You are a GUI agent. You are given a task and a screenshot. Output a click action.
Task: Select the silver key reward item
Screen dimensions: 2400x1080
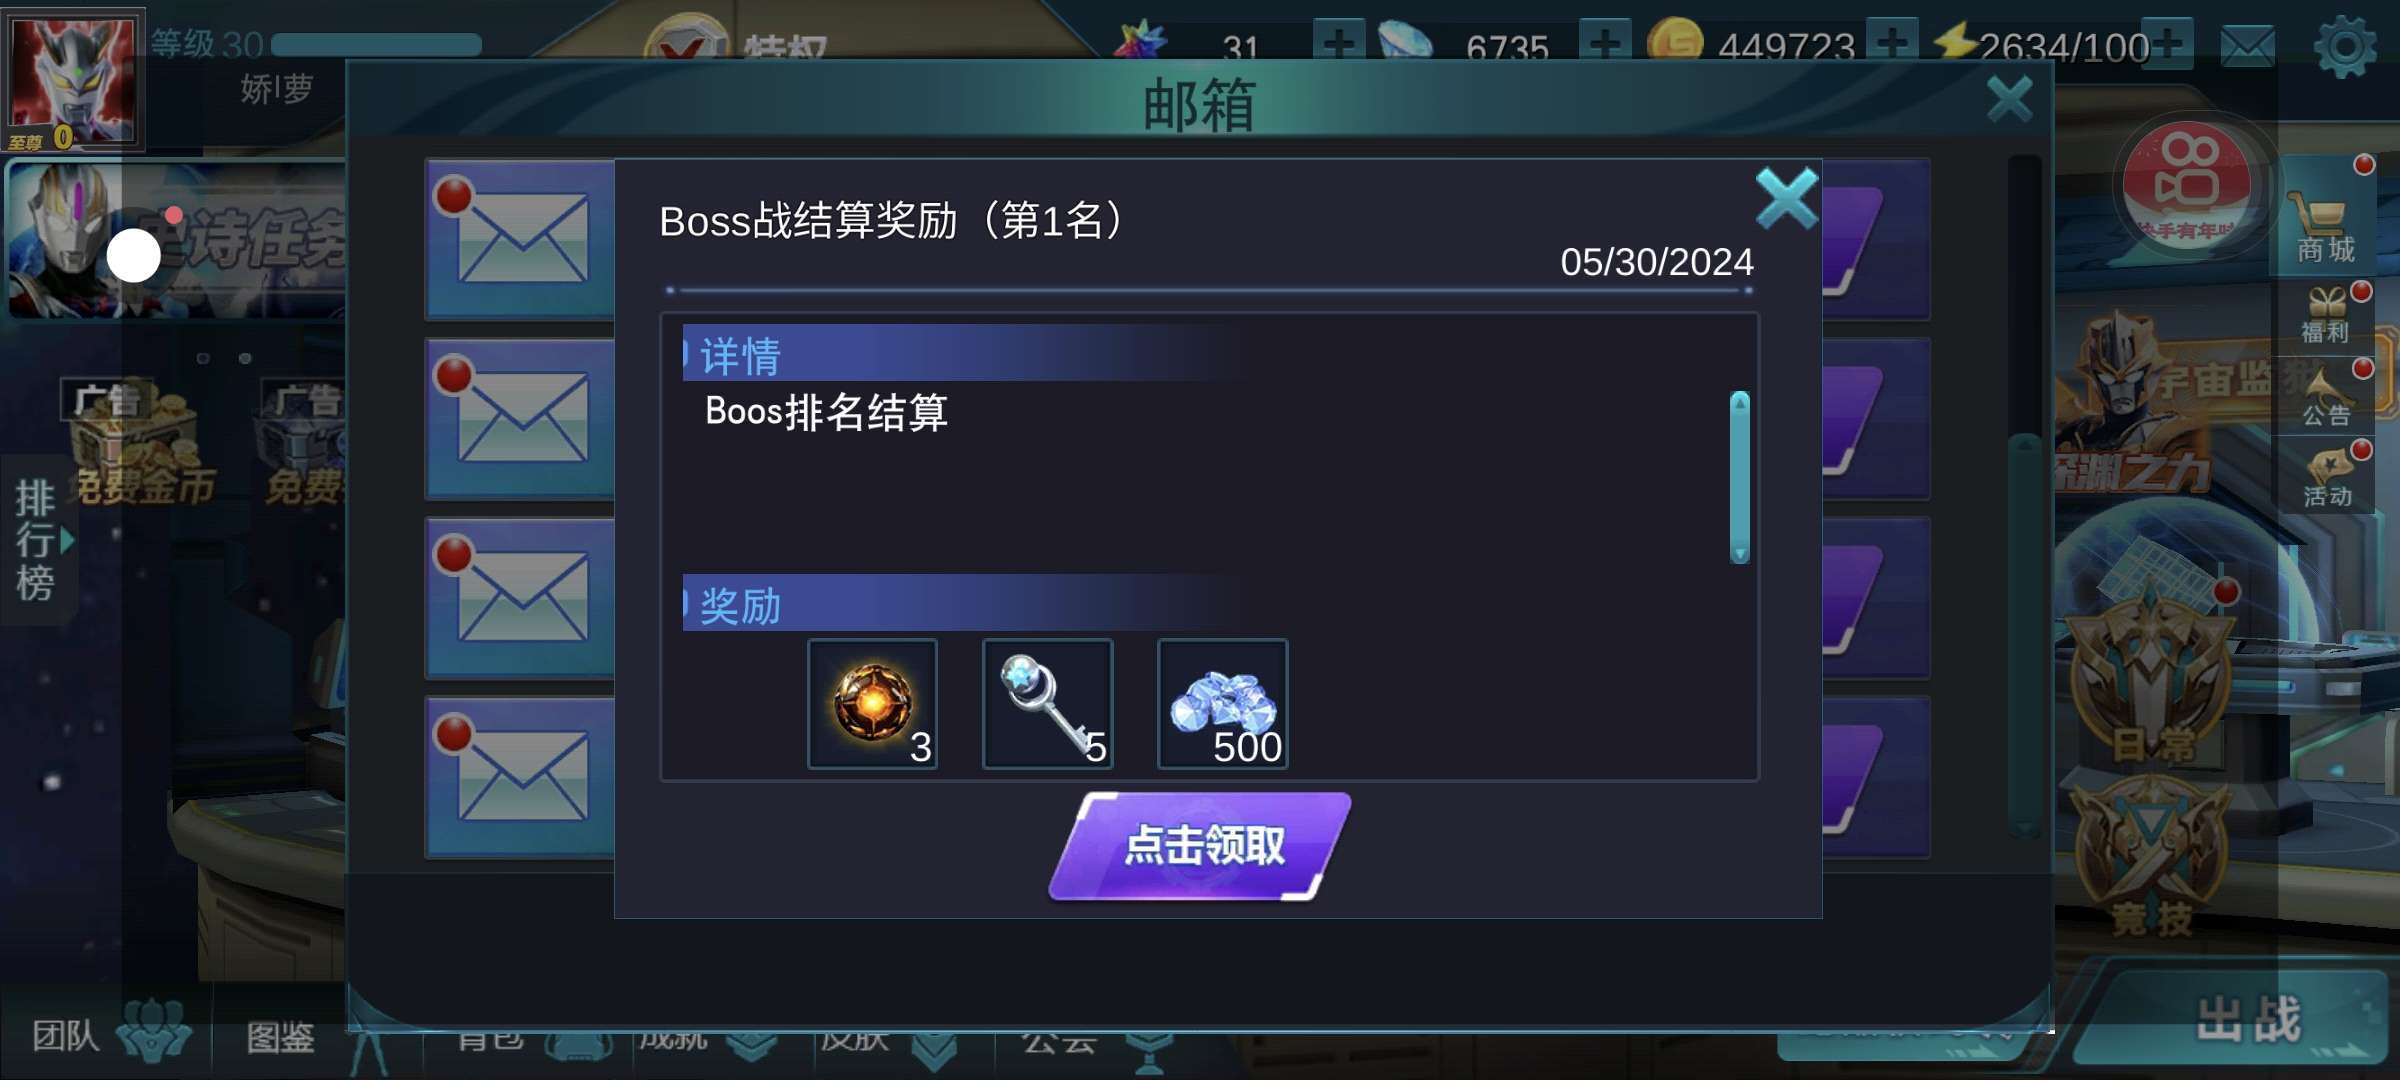(1047, 704)
